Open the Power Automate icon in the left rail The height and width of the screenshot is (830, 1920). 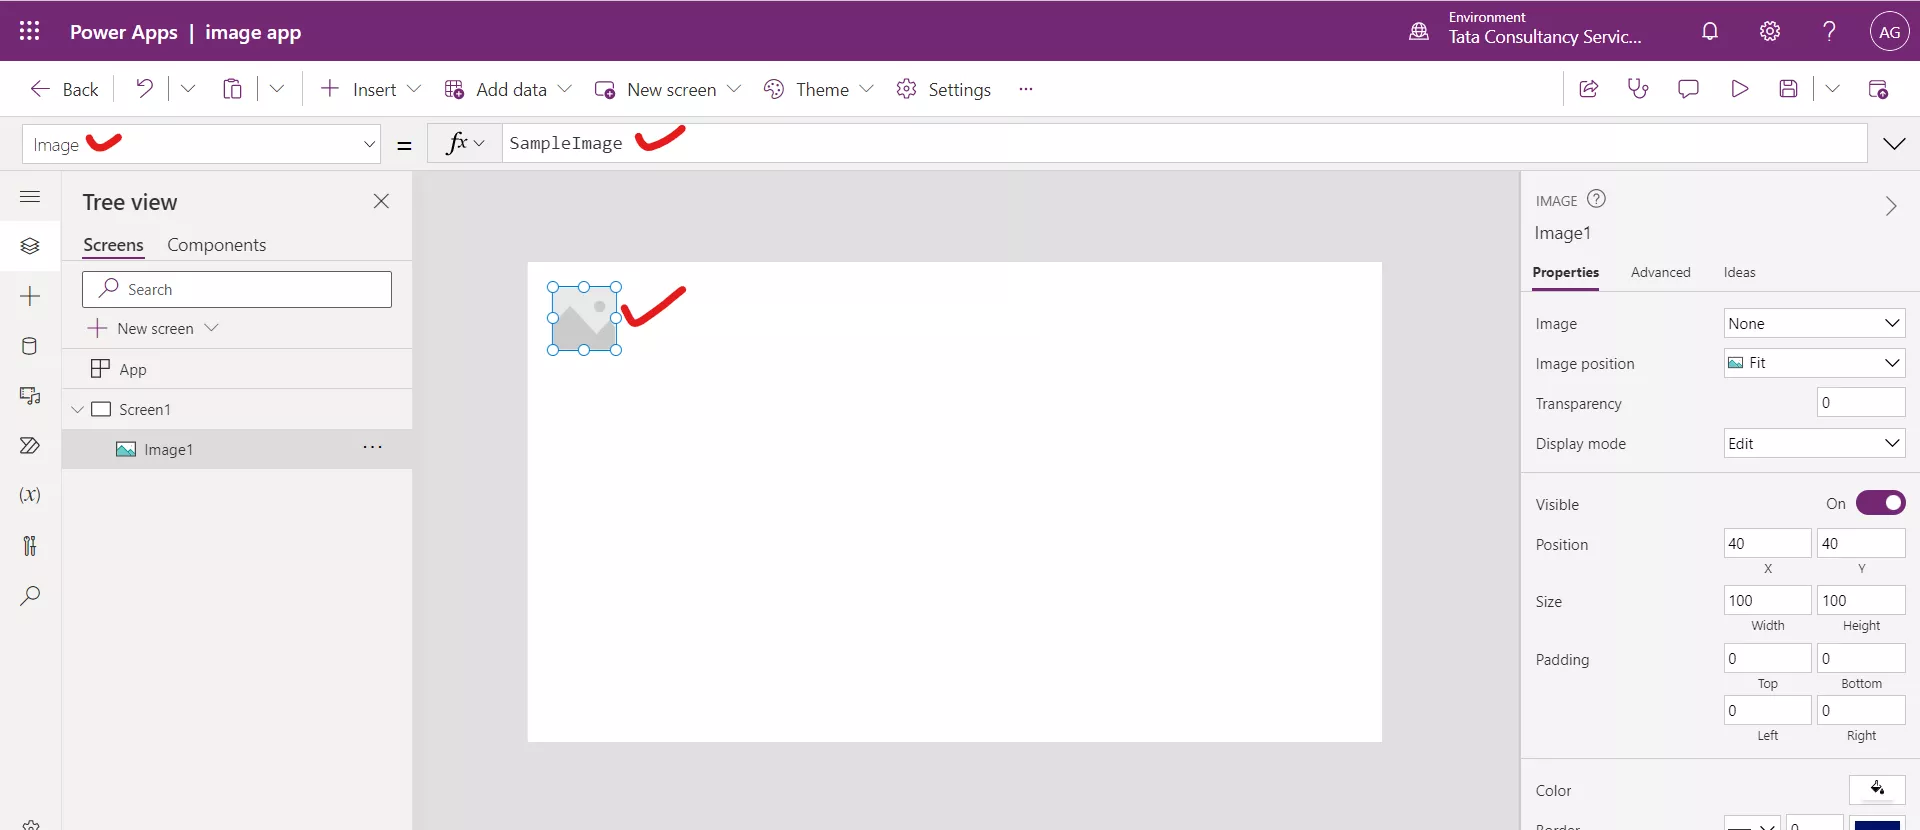[30, 446]
